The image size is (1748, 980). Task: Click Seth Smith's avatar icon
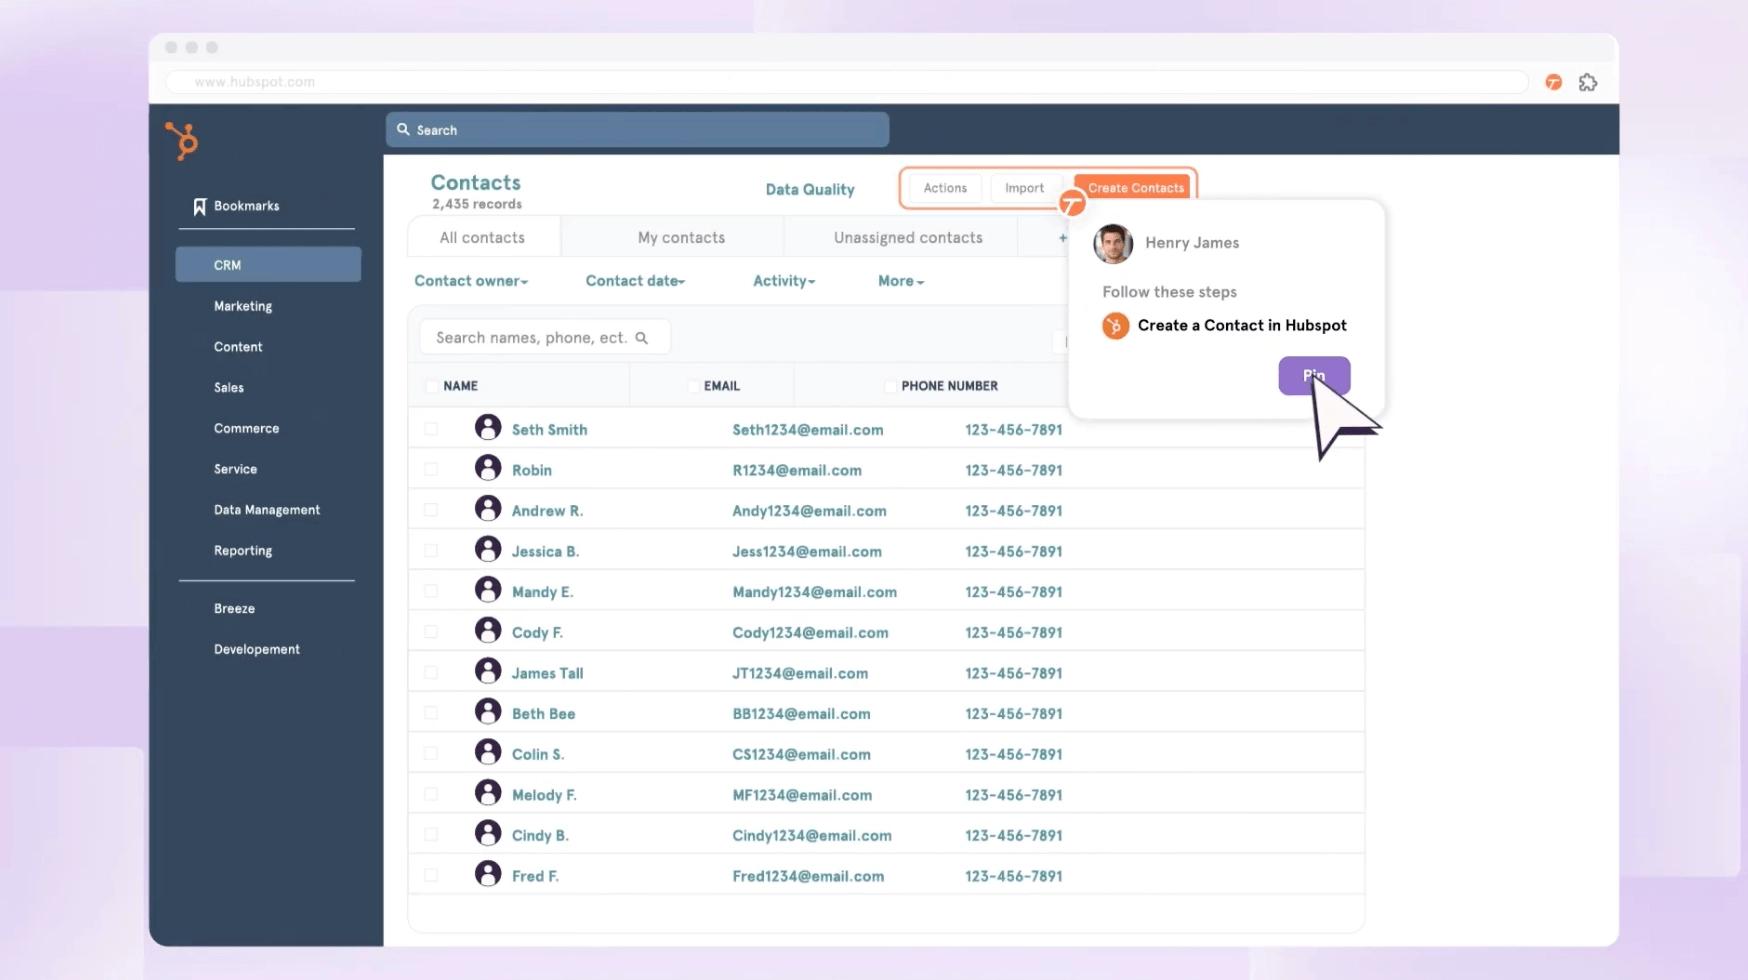coord(488,428)
